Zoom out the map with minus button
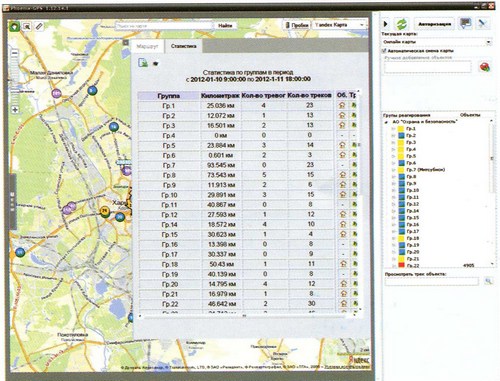Viewport: 500px width, 381px height. point(15,53)
